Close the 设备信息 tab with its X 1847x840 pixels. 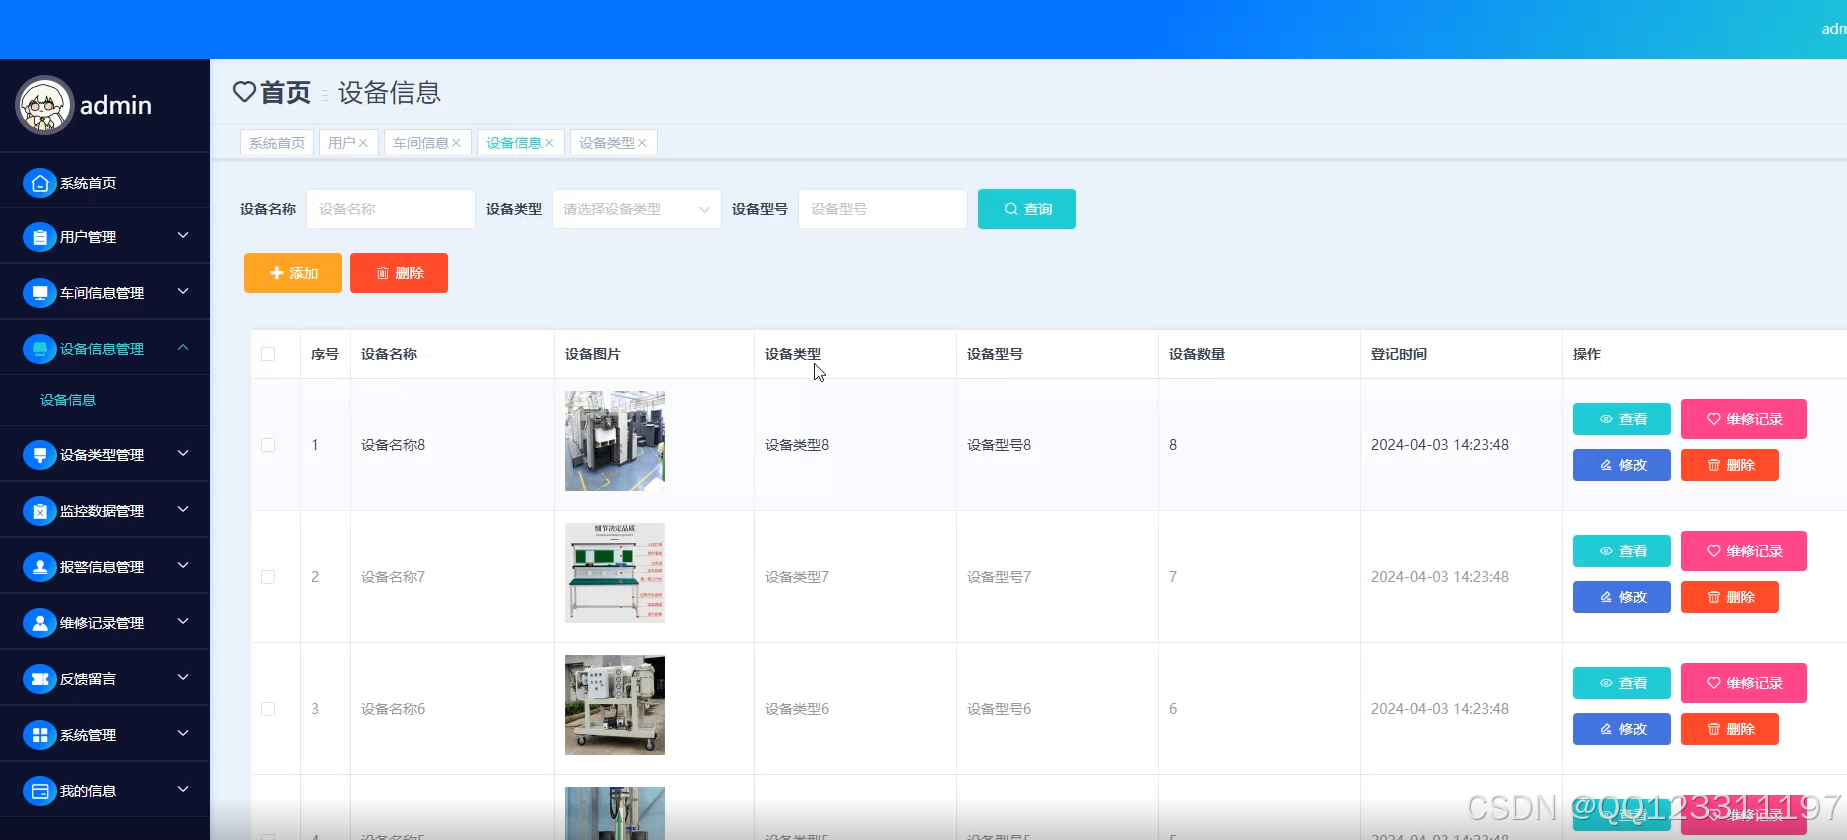[x=549, y=143]
